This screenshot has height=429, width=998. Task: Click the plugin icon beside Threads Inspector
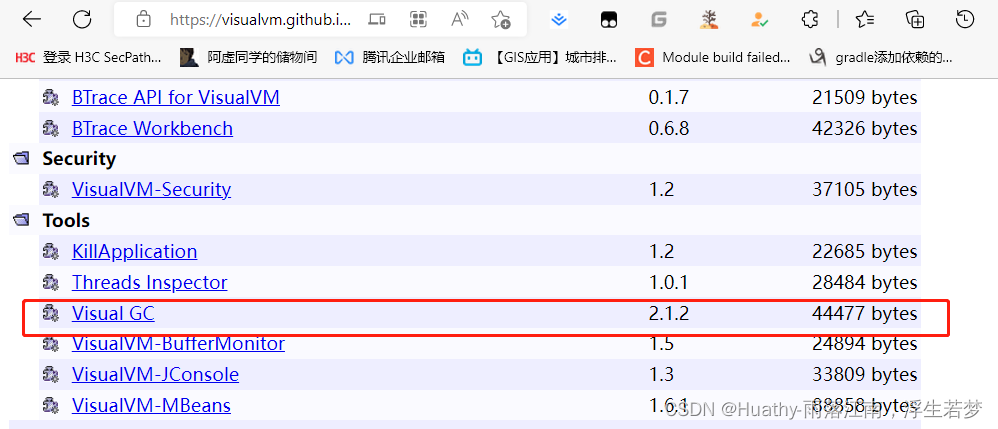pos(51,282)
